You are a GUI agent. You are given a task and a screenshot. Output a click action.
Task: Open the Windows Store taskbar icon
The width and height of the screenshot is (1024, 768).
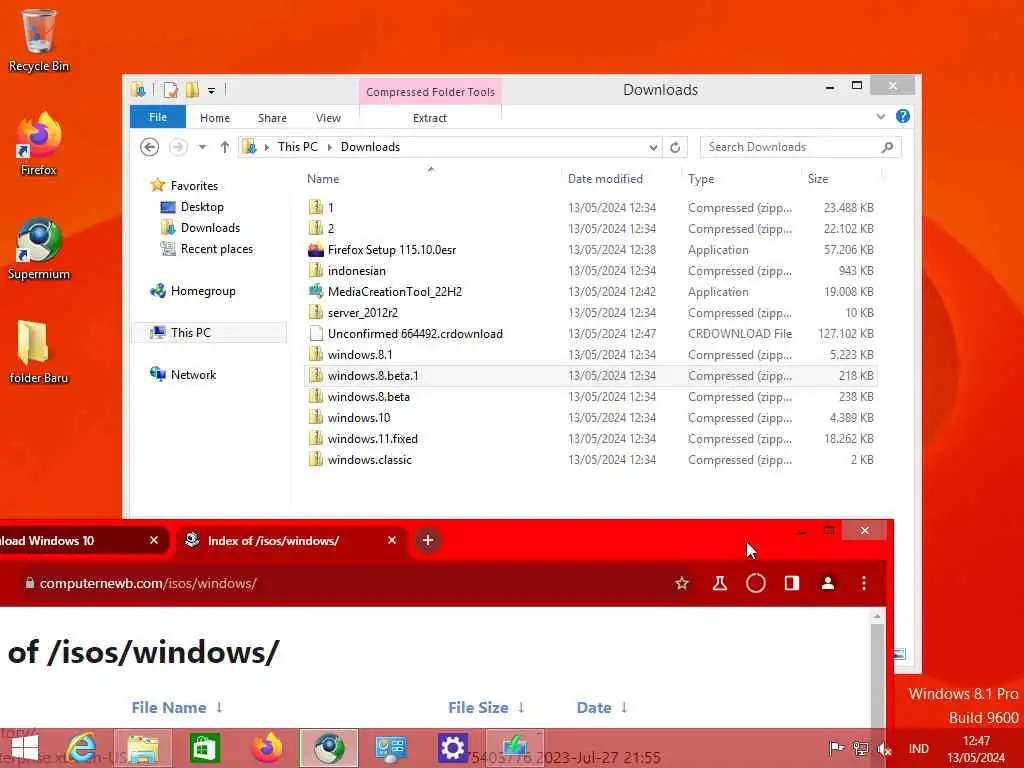coord(204,748)
